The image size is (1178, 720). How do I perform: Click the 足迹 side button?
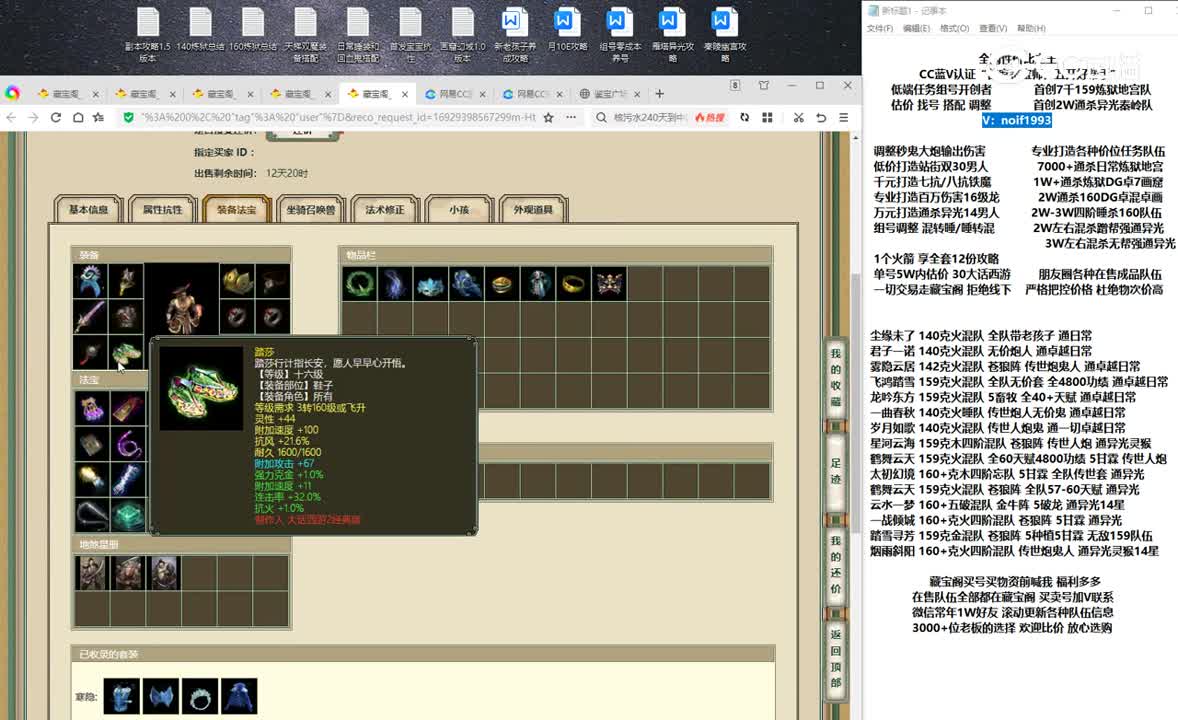(836, 470)
